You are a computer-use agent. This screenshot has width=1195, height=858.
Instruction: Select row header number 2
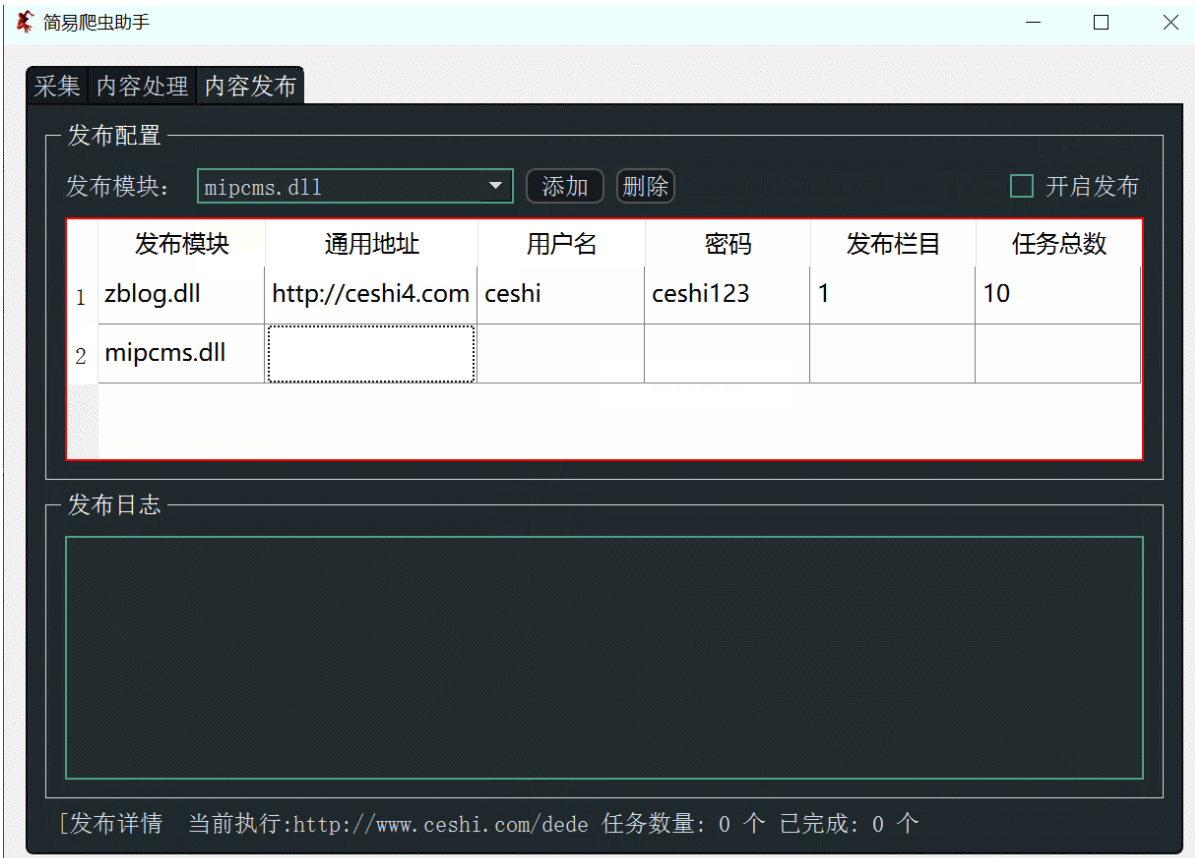[x=82, y=355]
